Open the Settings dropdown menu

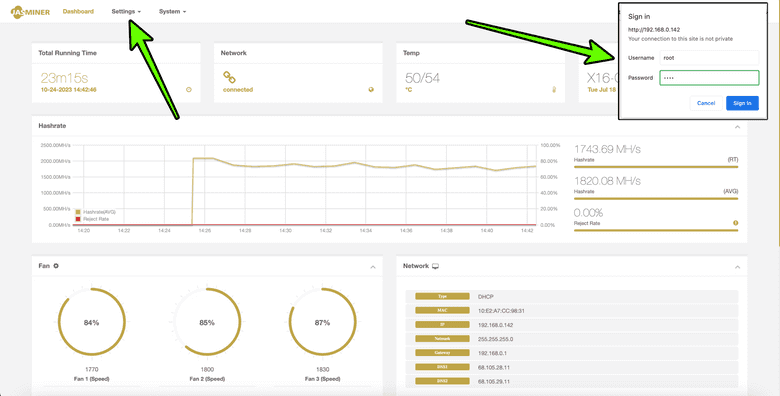(126, 11)
